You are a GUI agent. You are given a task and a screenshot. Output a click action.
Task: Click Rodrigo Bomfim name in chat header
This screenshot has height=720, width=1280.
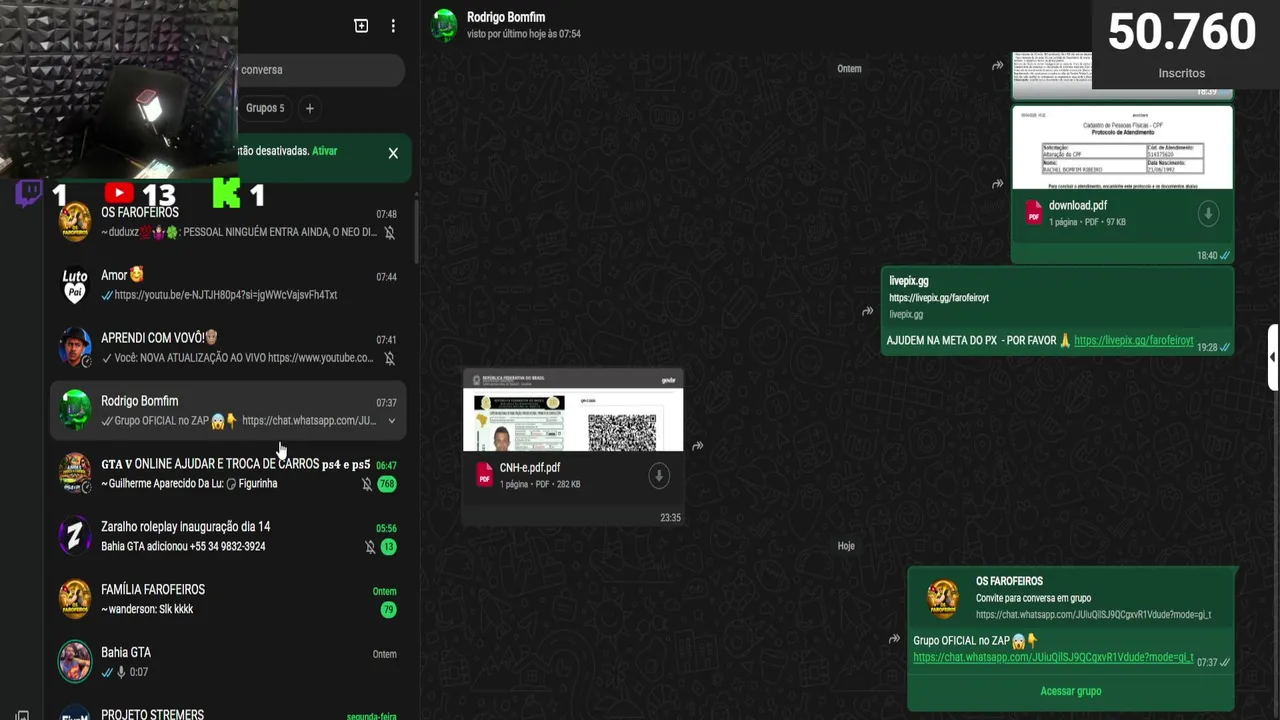coord(506,17)
